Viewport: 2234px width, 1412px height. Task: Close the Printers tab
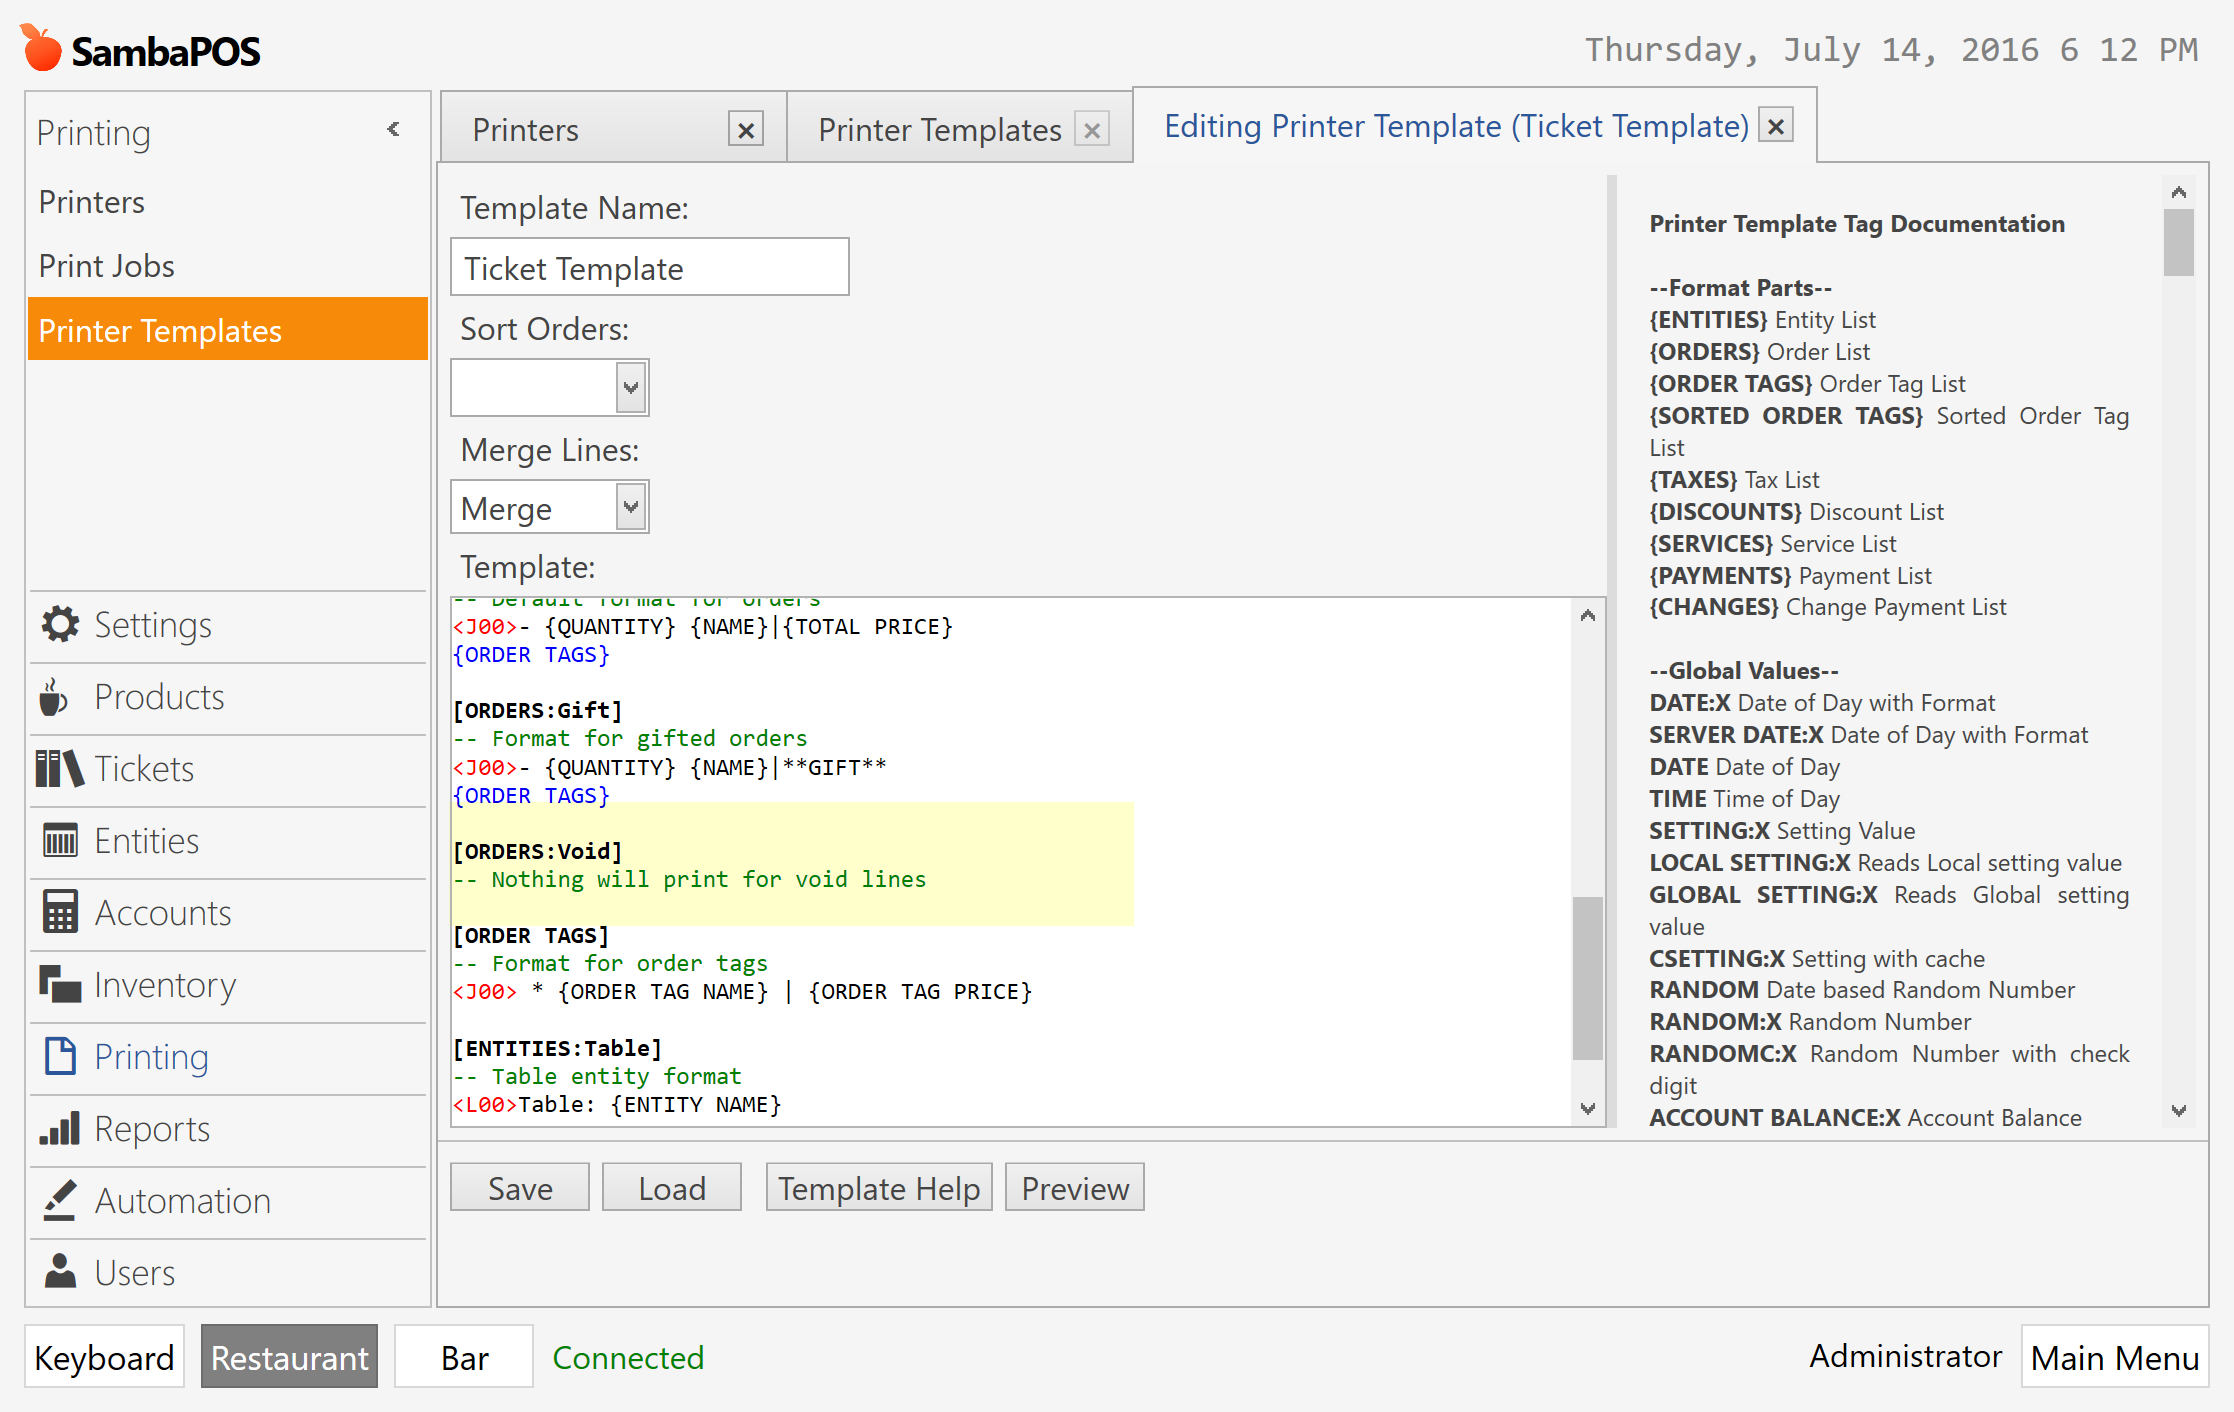pos(746,129)
